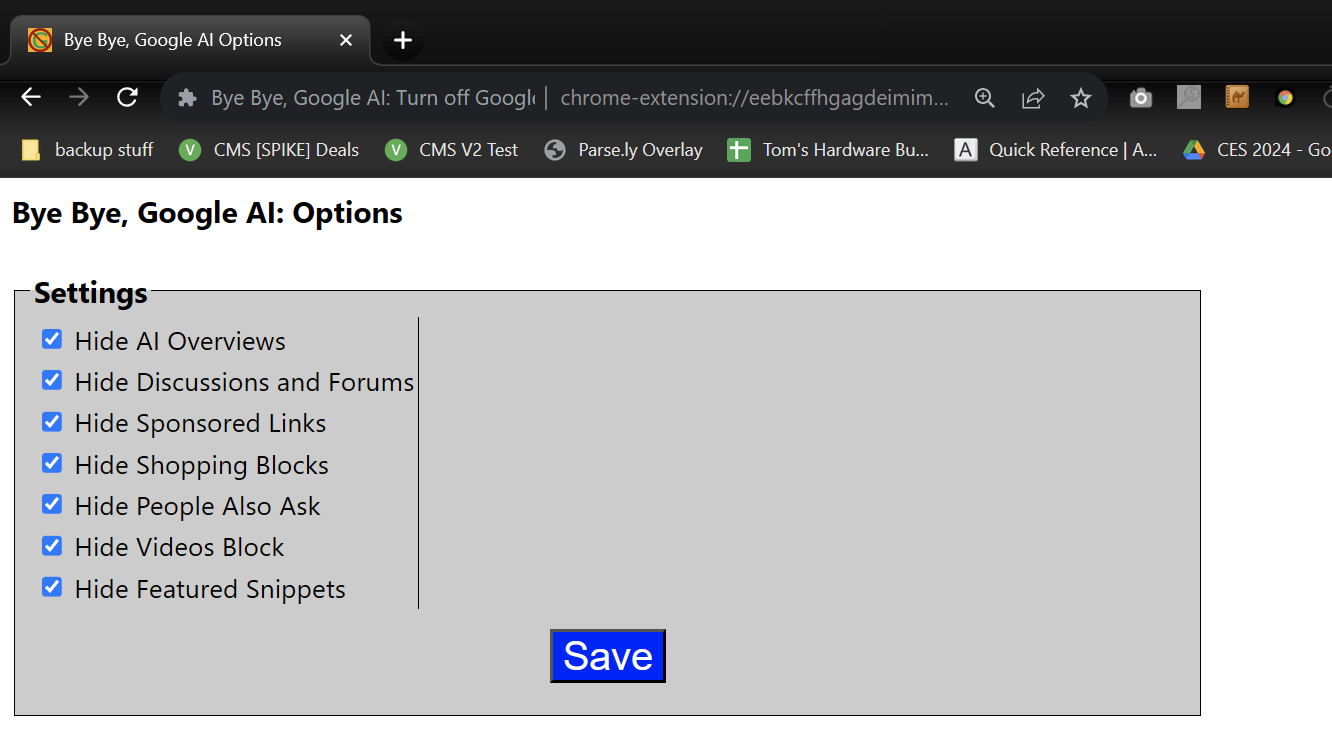Click the Hide Sponsored Links label text
Image resolution: width=1332 pixels, height=746 pixels.
point(200,424)
